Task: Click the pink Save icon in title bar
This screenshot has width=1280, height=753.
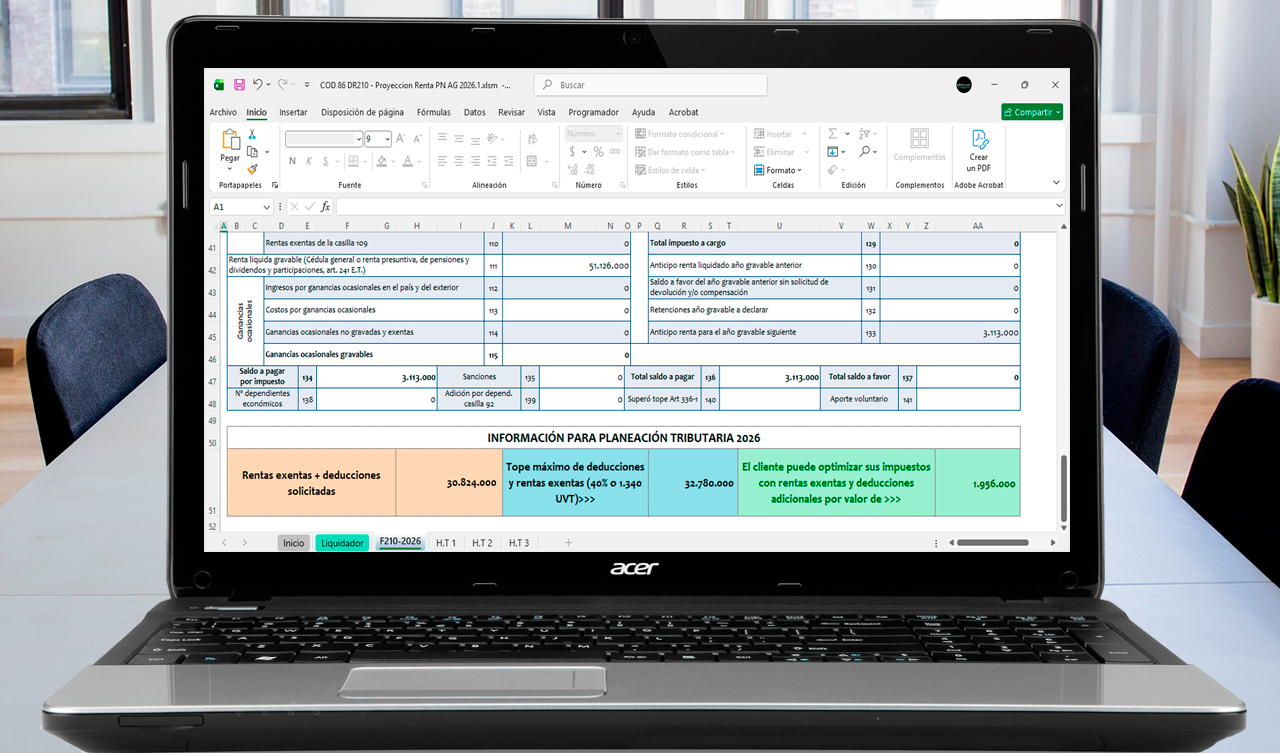Action: pos(239,85)
